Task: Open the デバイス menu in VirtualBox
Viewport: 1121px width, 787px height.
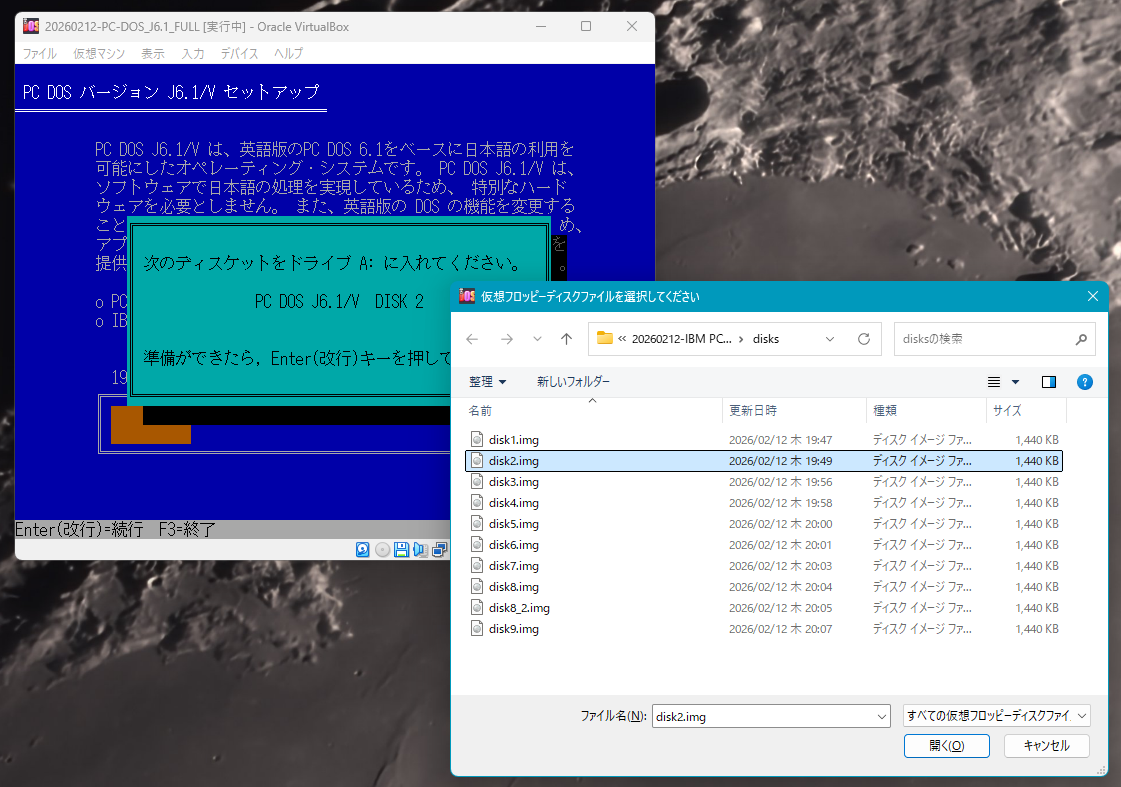Action: click(x=240, y=53)
